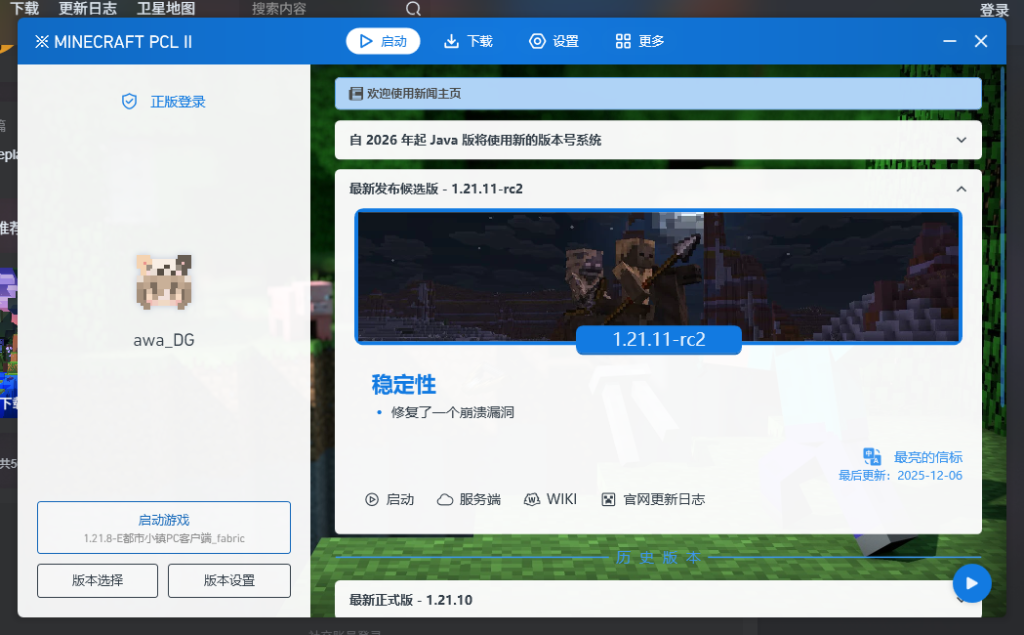1024x635 pixels.
Task: Open 版本设置
Action: (229, 580)
